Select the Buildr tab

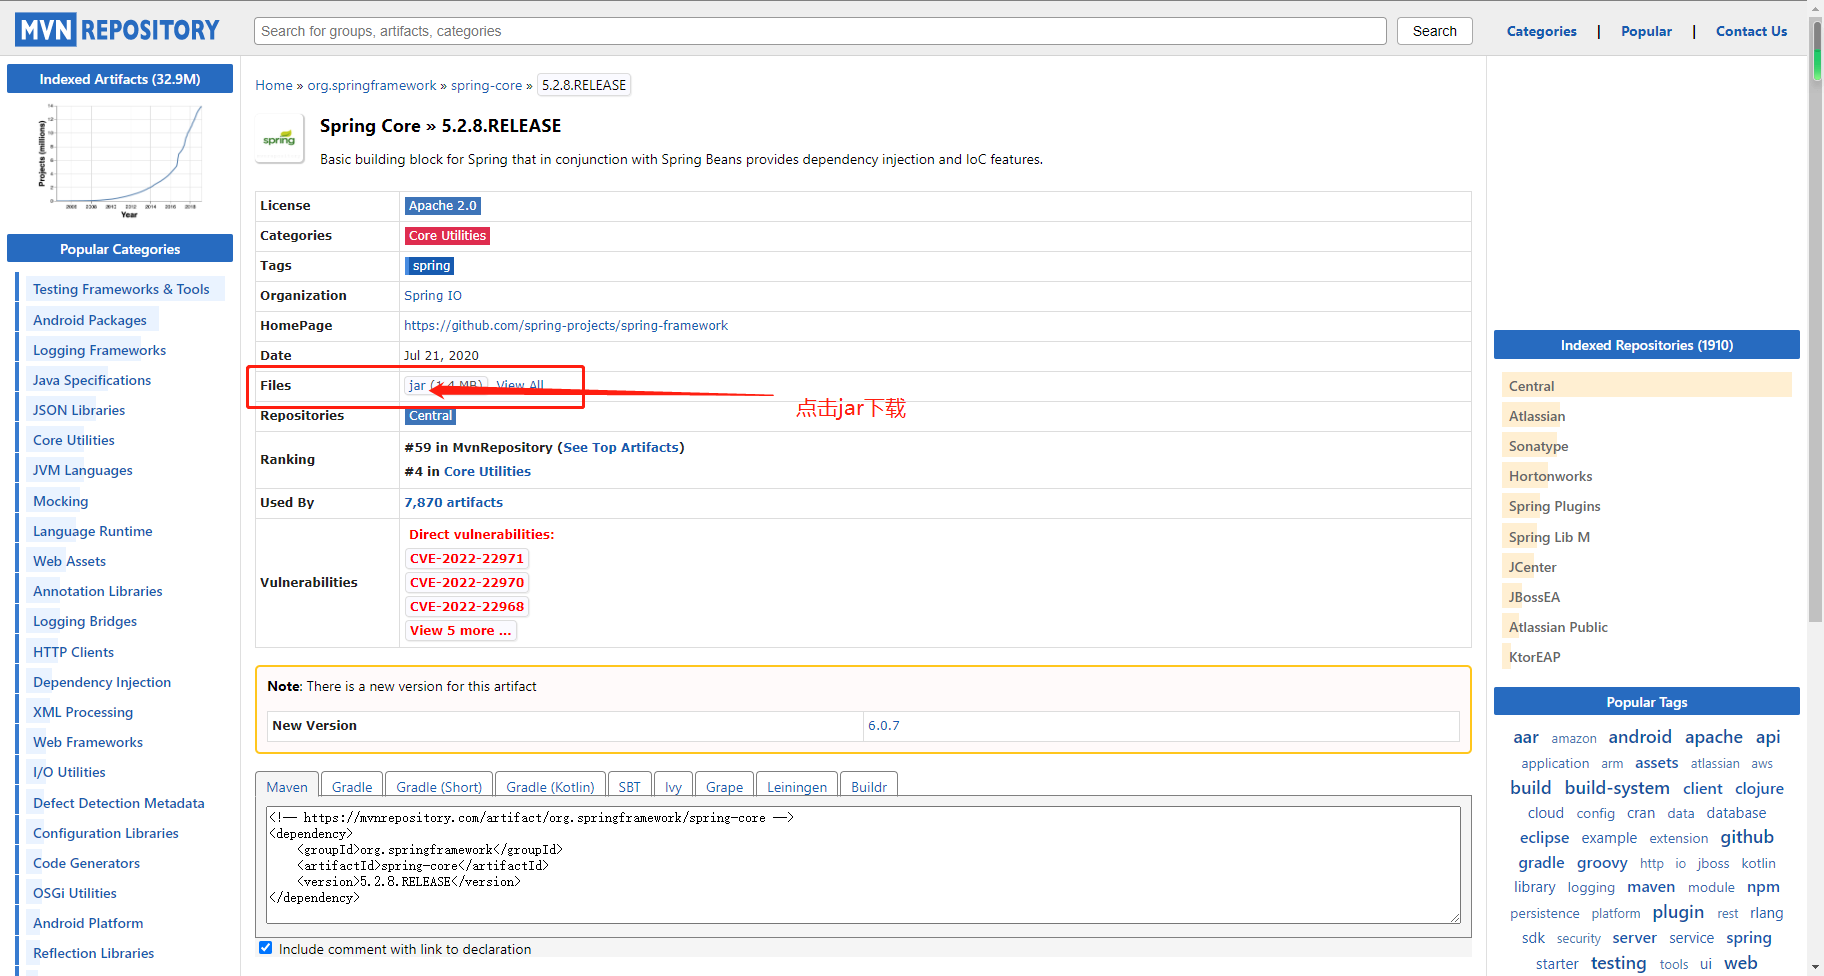tap(869, 786)
